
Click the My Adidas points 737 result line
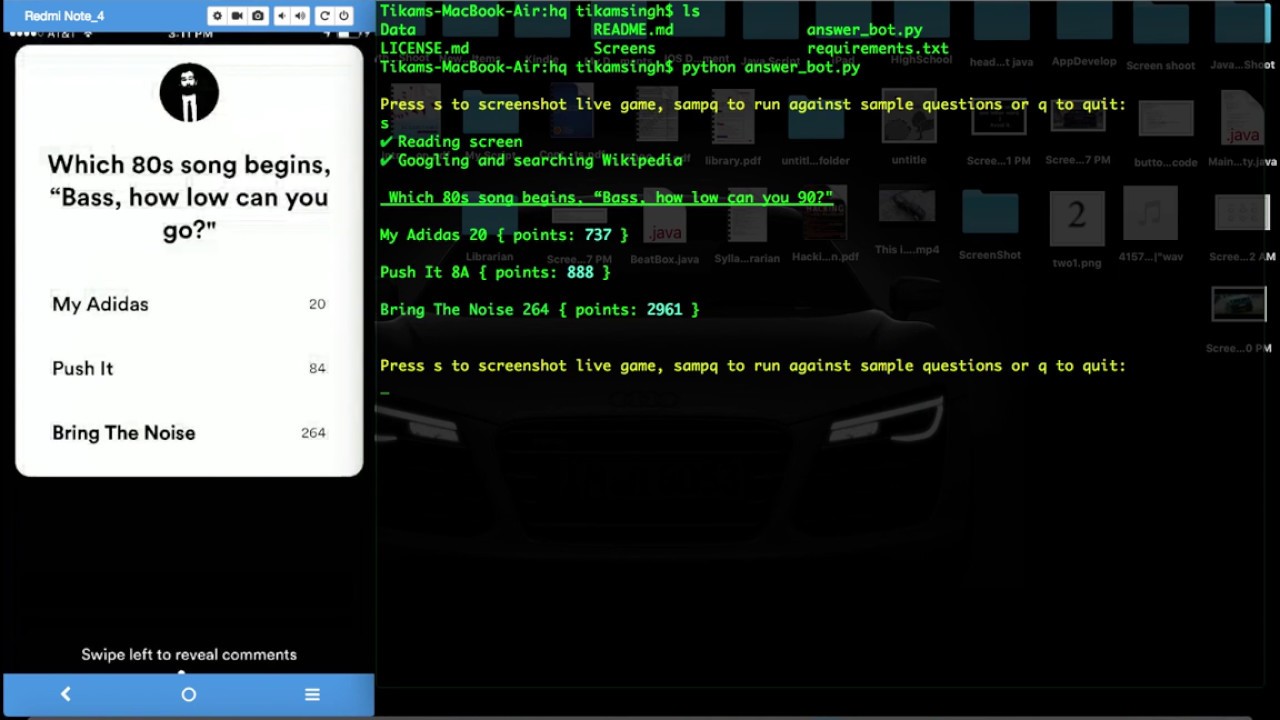pyautogui.click(x=504, y=235)
